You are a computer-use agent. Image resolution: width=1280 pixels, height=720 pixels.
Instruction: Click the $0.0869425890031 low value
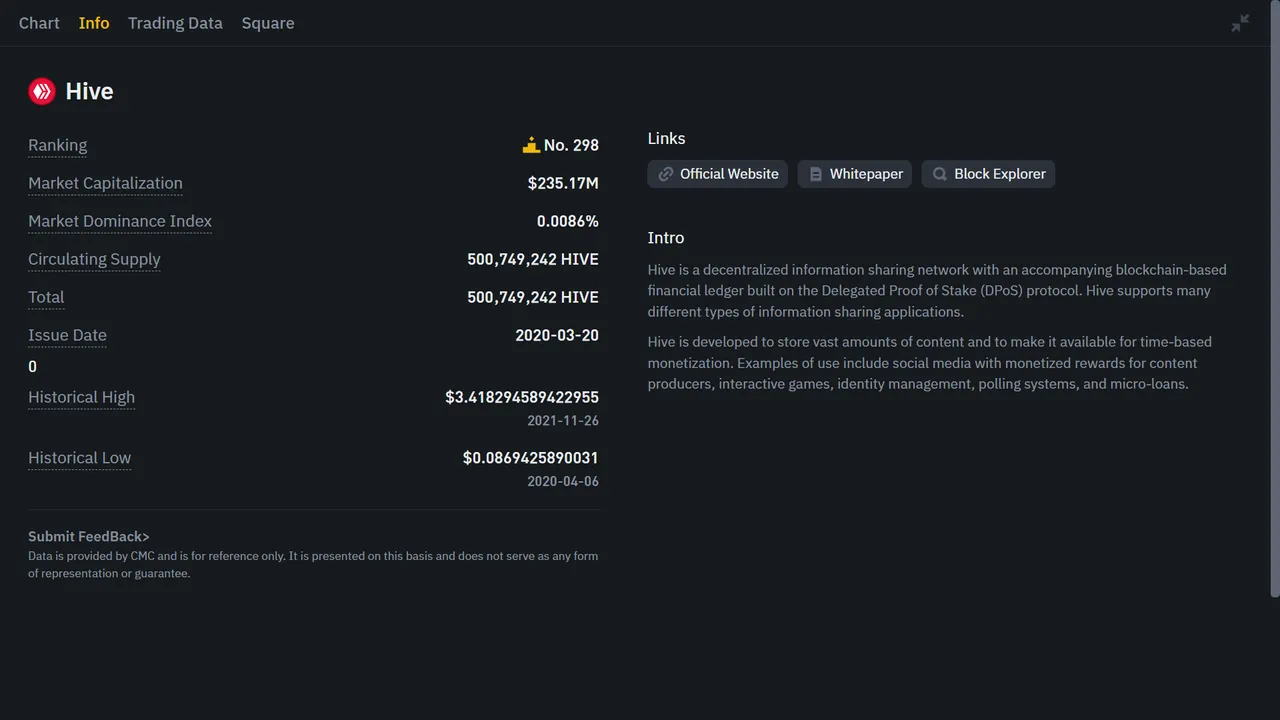pos(531,458)
